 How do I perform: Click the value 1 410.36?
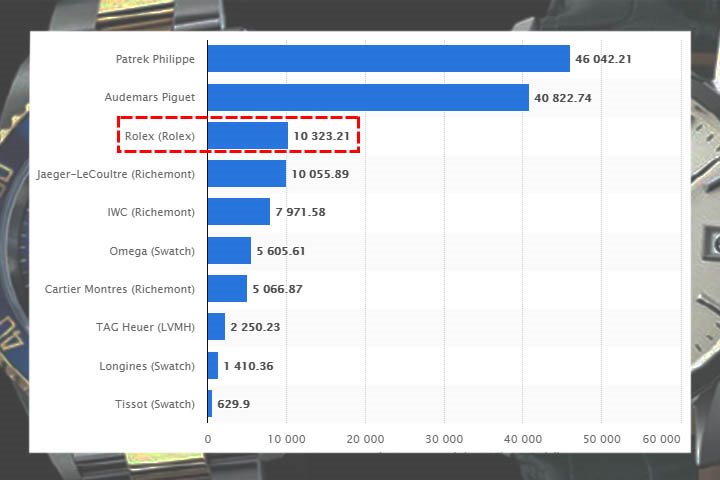(248, 366)
